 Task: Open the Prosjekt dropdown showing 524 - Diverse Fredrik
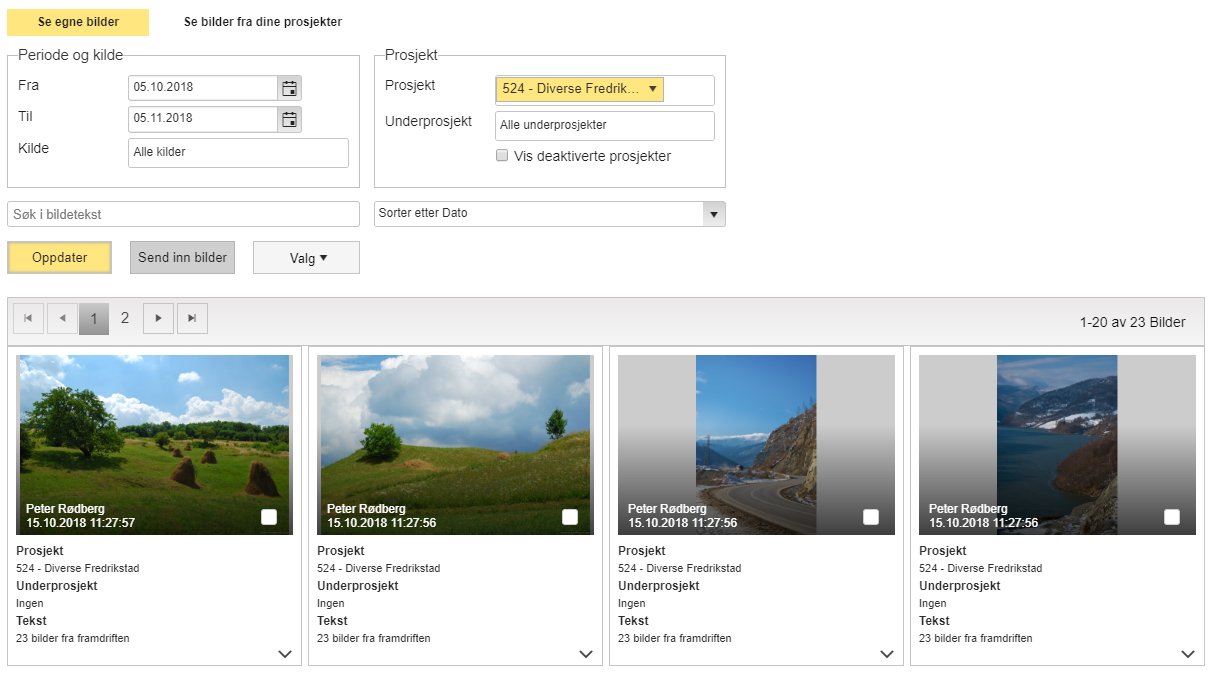point(579,90)
